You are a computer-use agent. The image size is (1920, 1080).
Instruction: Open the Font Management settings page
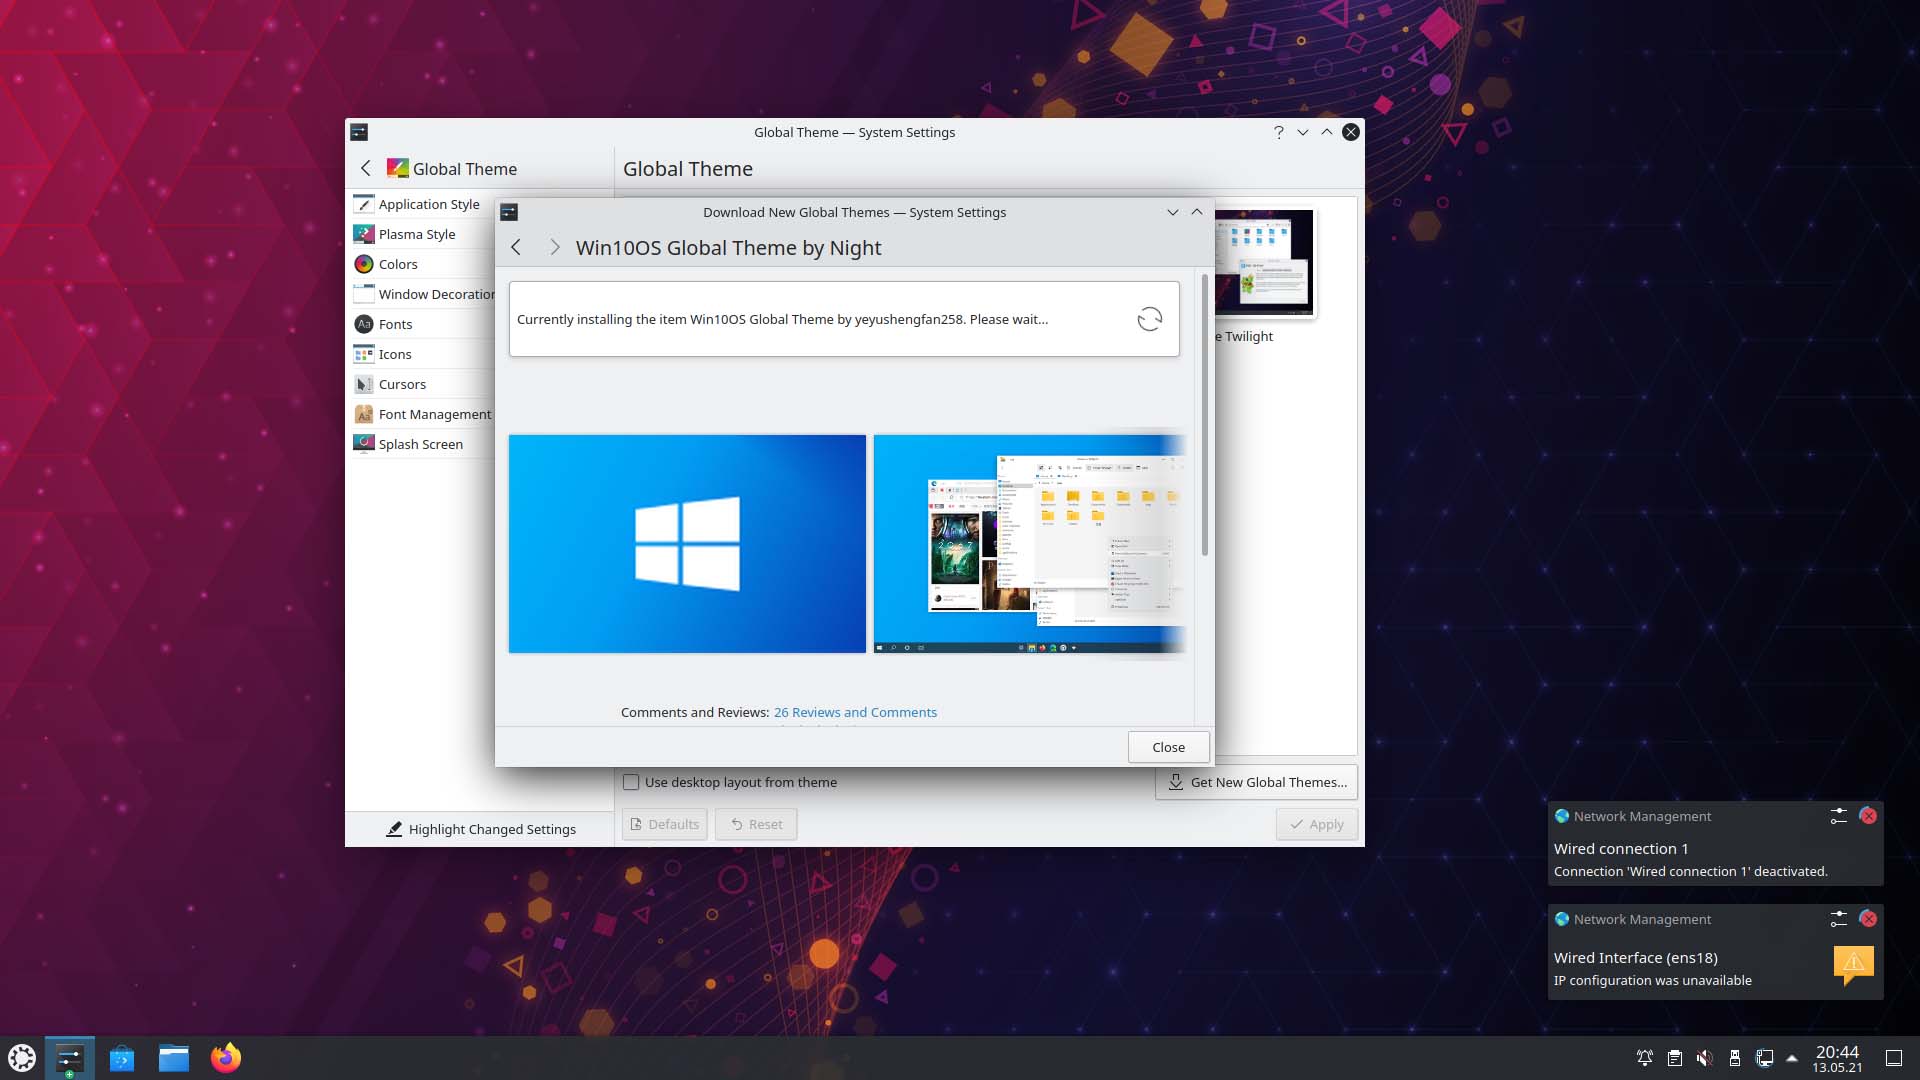coord(422,414)
